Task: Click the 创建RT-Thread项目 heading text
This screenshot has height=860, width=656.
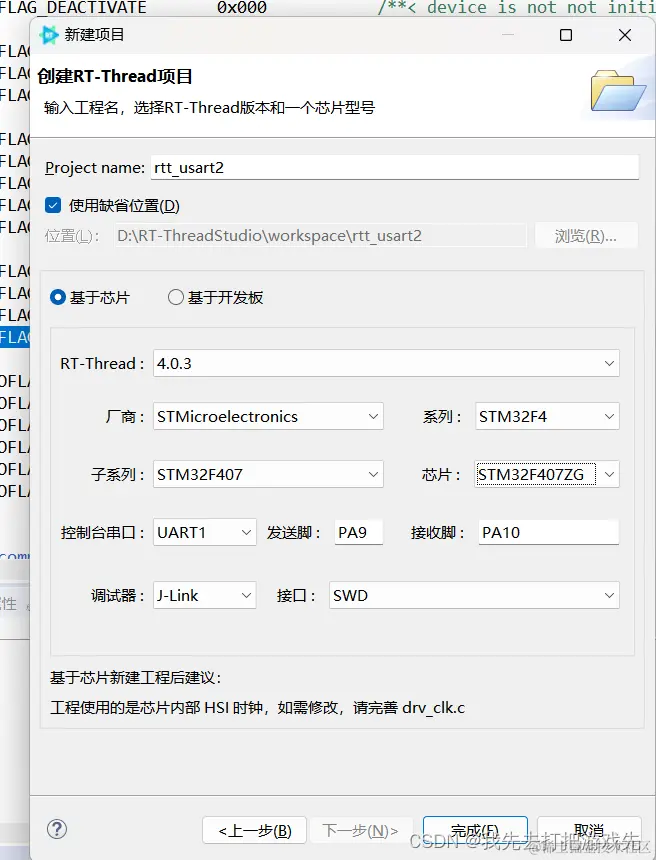Action: [x=115, y=76]
